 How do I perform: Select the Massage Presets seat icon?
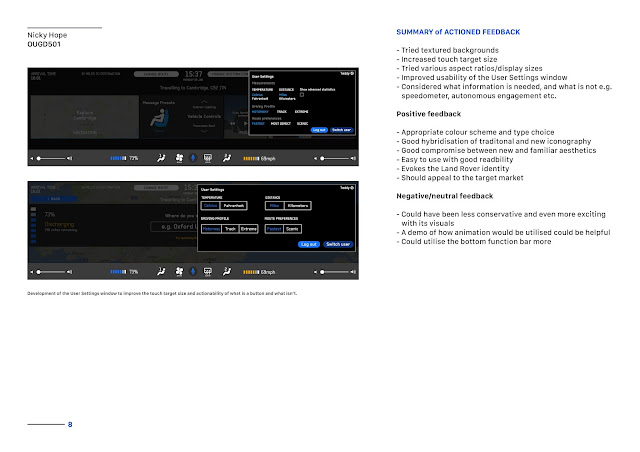[159, 119]
